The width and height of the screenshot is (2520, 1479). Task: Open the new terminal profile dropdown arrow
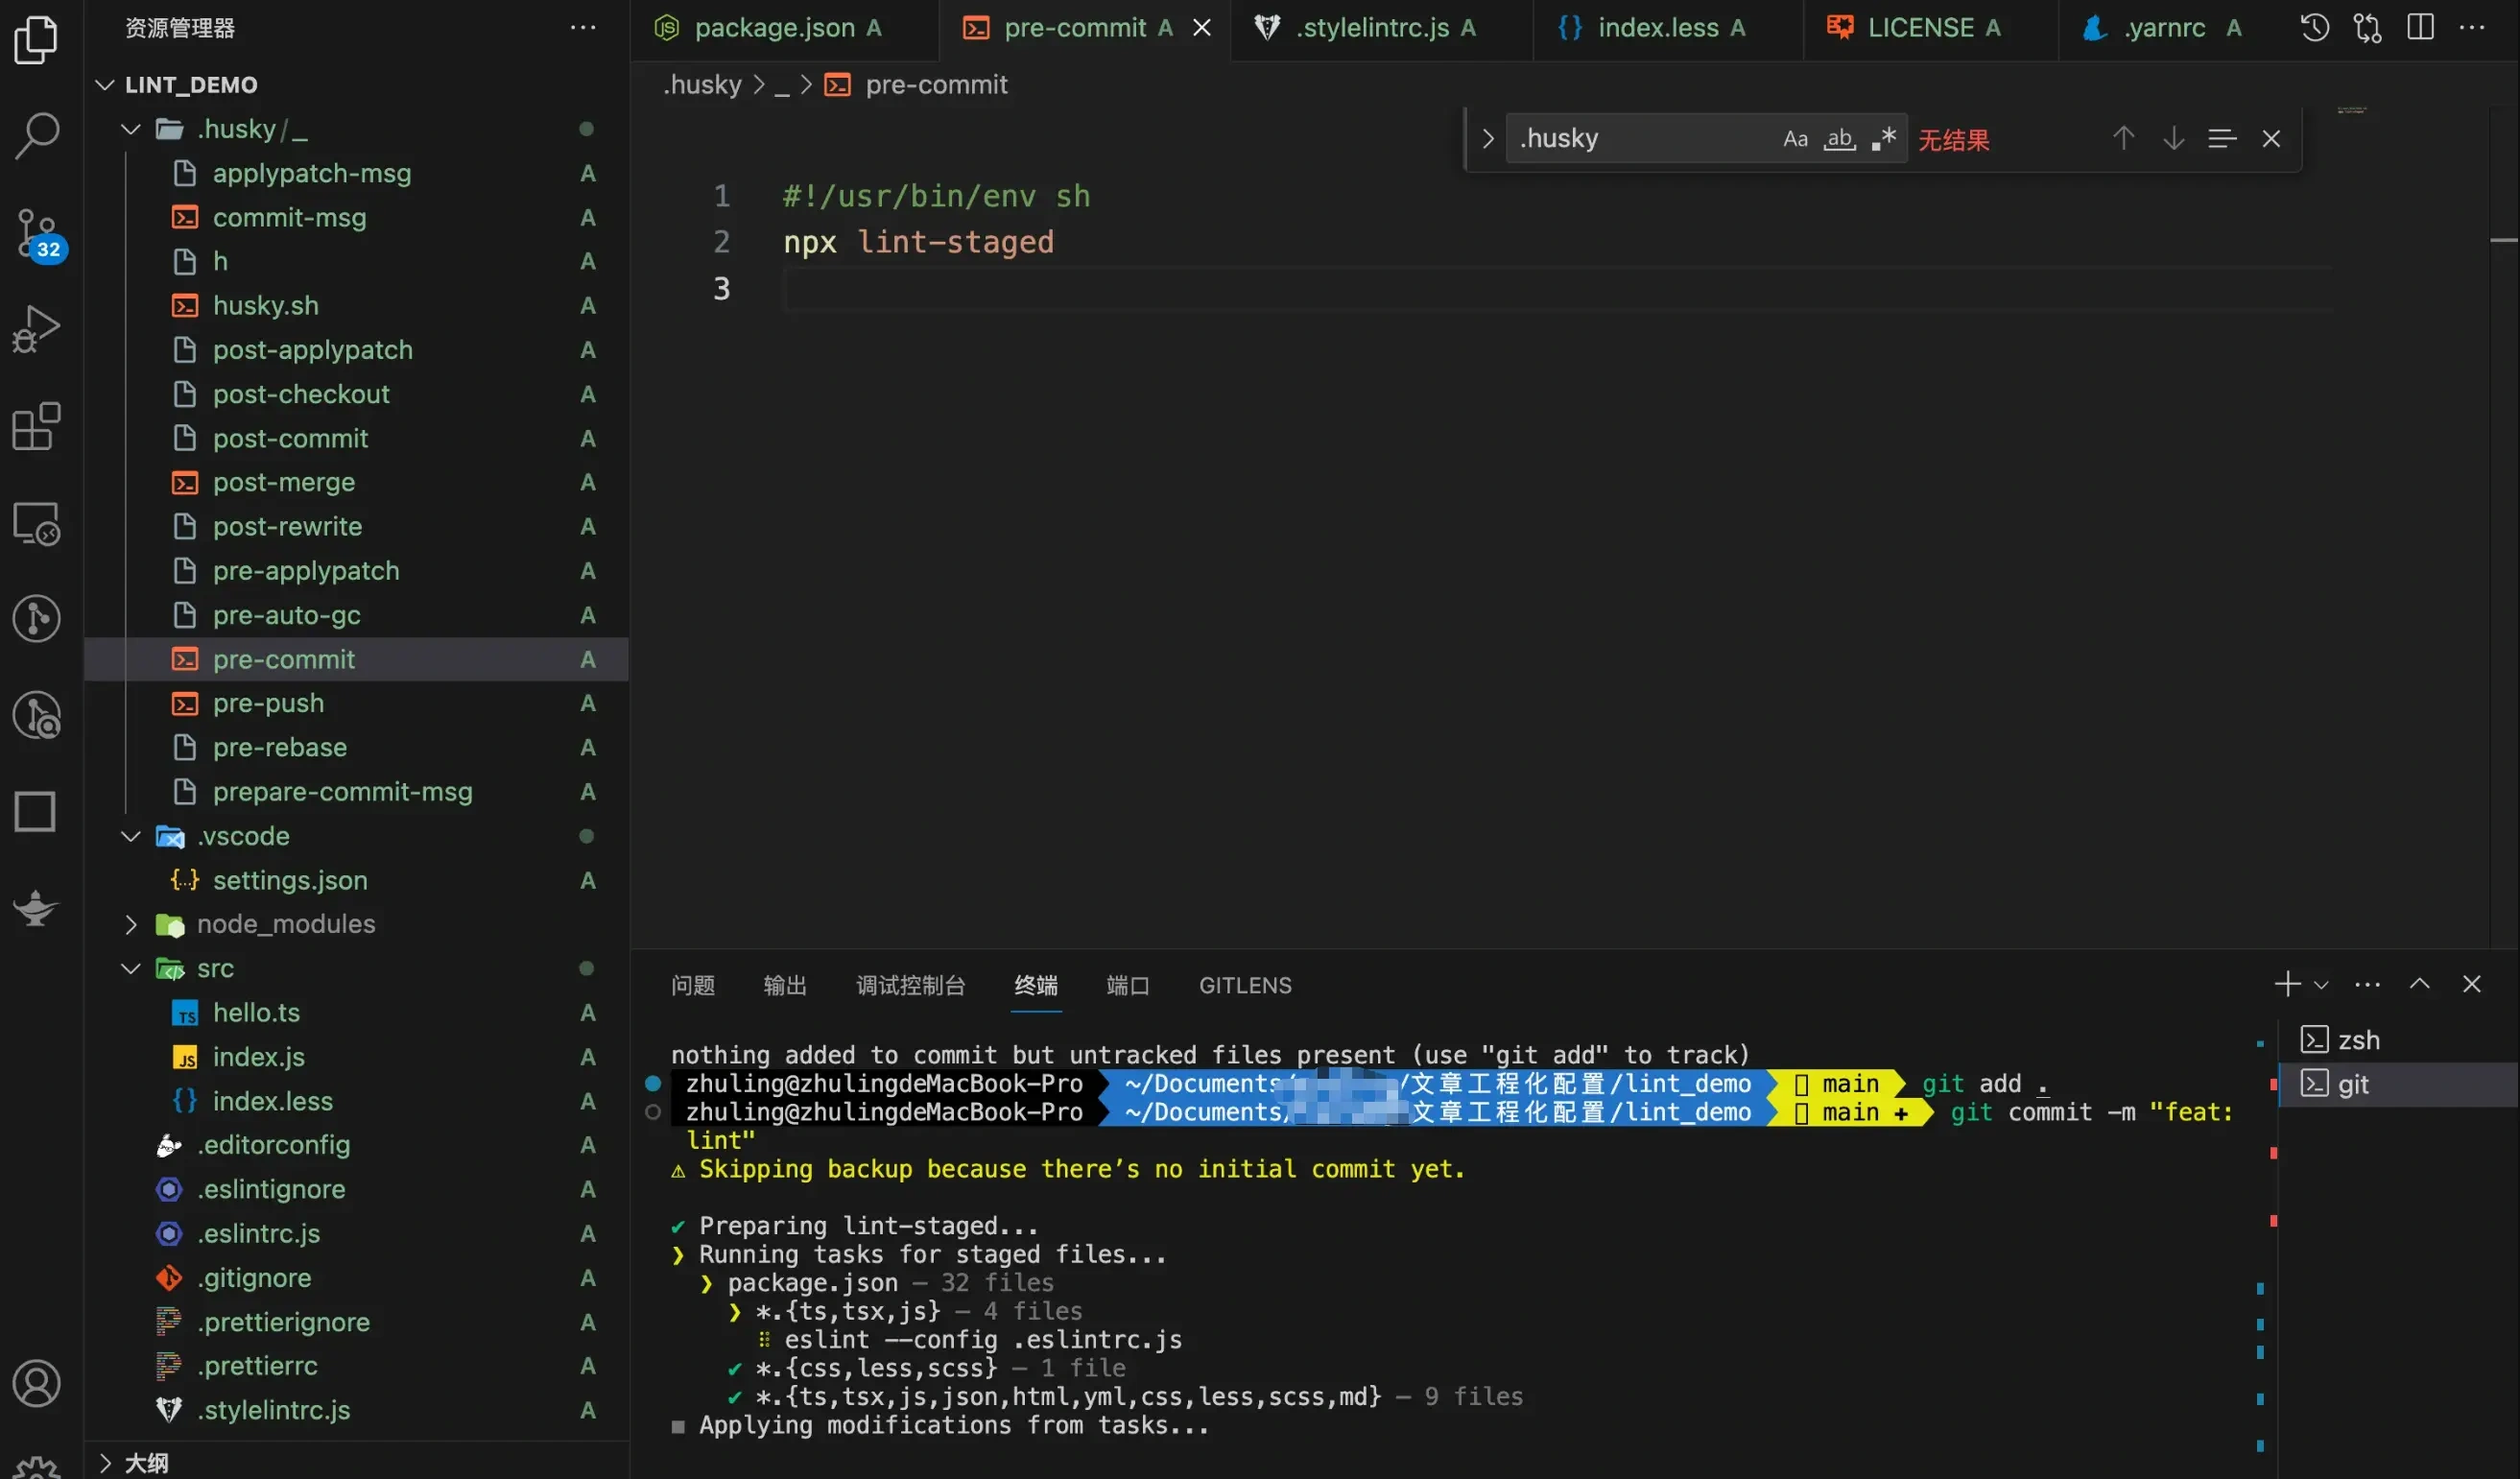(2322, 985)
